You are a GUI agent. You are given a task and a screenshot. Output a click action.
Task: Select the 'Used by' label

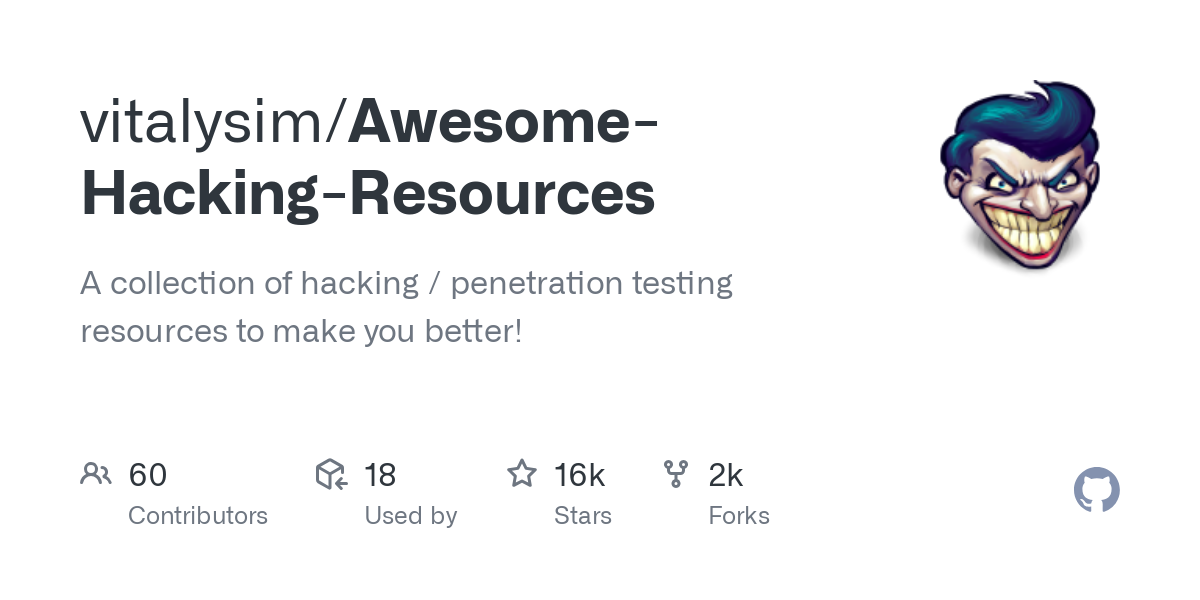pyautogui.click(x=410, y=516)
